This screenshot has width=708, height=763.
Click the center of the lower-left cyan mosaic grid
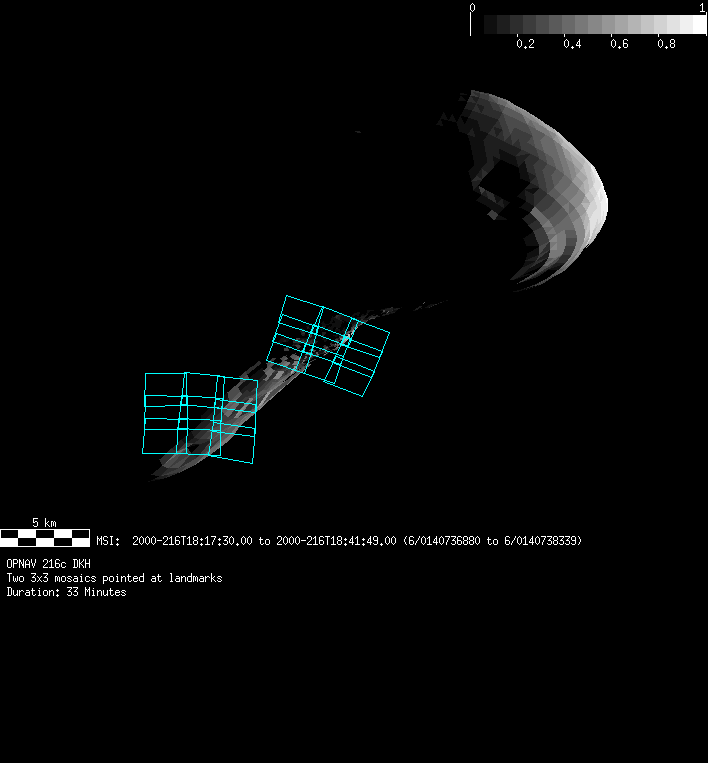(x=200, y=417)
